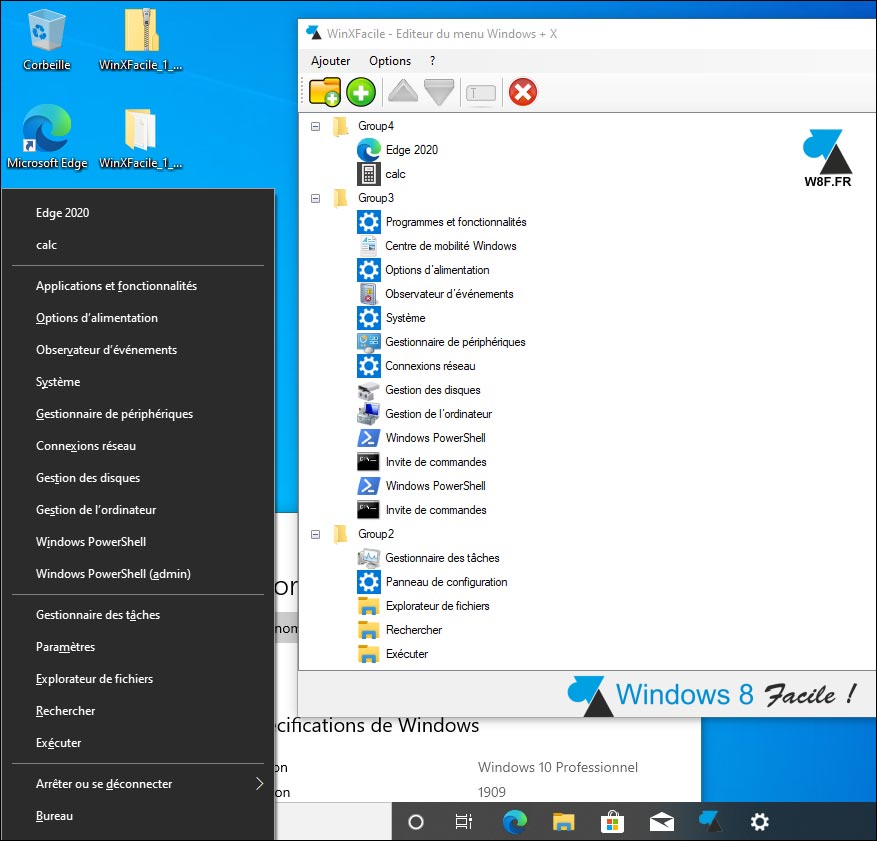Select the Edge 2020 icon in Group4
This screenshot has height=841, width=877.
tap(369, 150)
